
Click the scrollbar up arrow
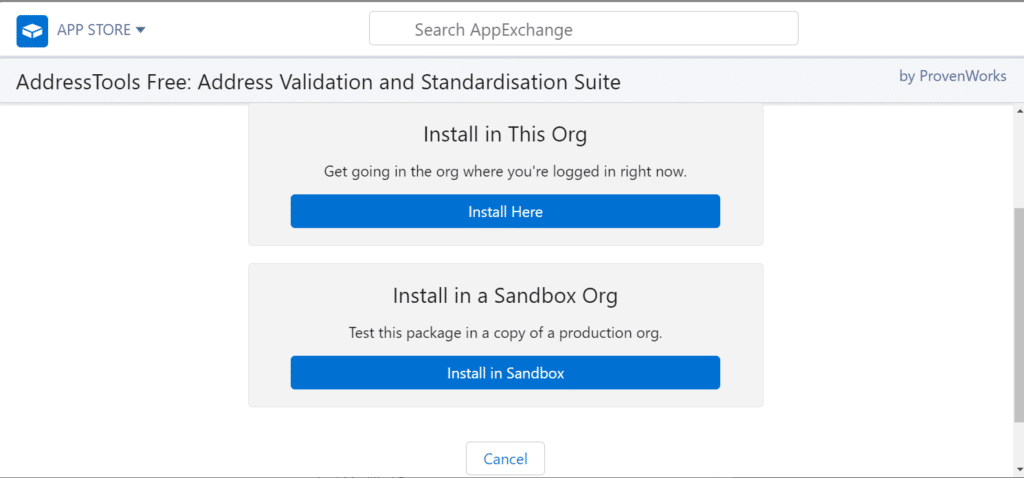pos(1018,112)
